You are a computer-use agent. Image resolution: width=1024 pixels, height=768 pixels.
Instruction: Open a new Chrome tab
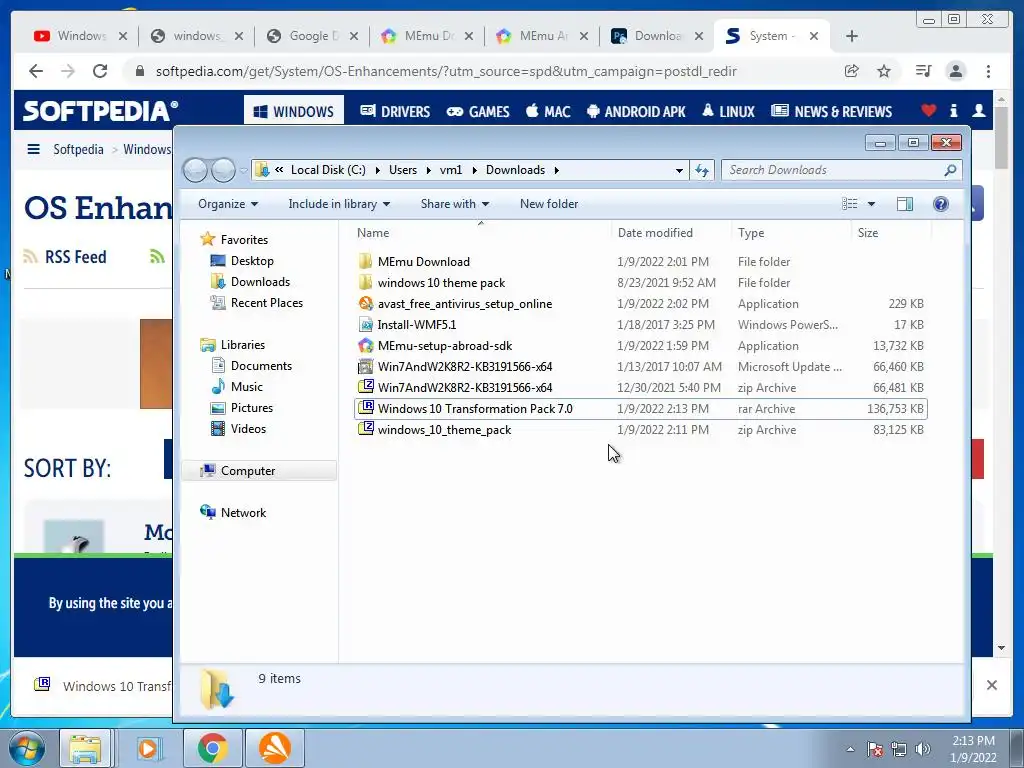click(852, 36)
